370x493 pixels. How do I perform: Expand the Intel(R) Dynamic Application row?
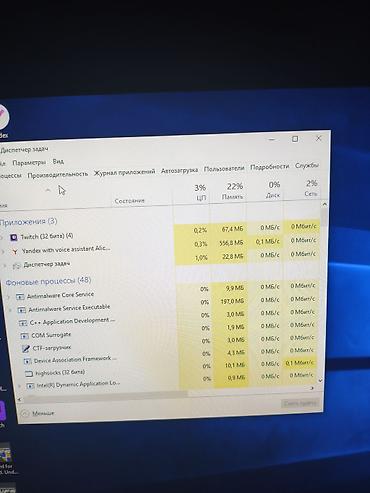pyautogui.click(x=19, y=386)
